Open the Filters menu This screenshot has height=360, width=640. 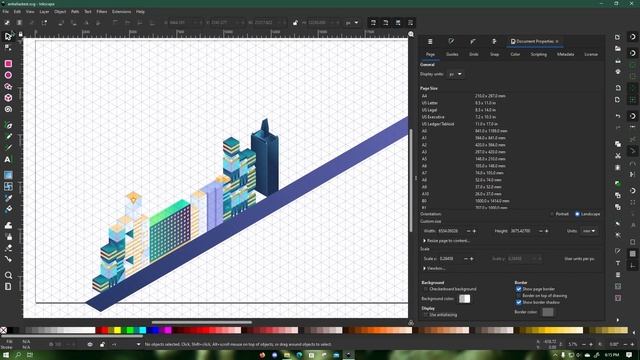tap(102, 12)
